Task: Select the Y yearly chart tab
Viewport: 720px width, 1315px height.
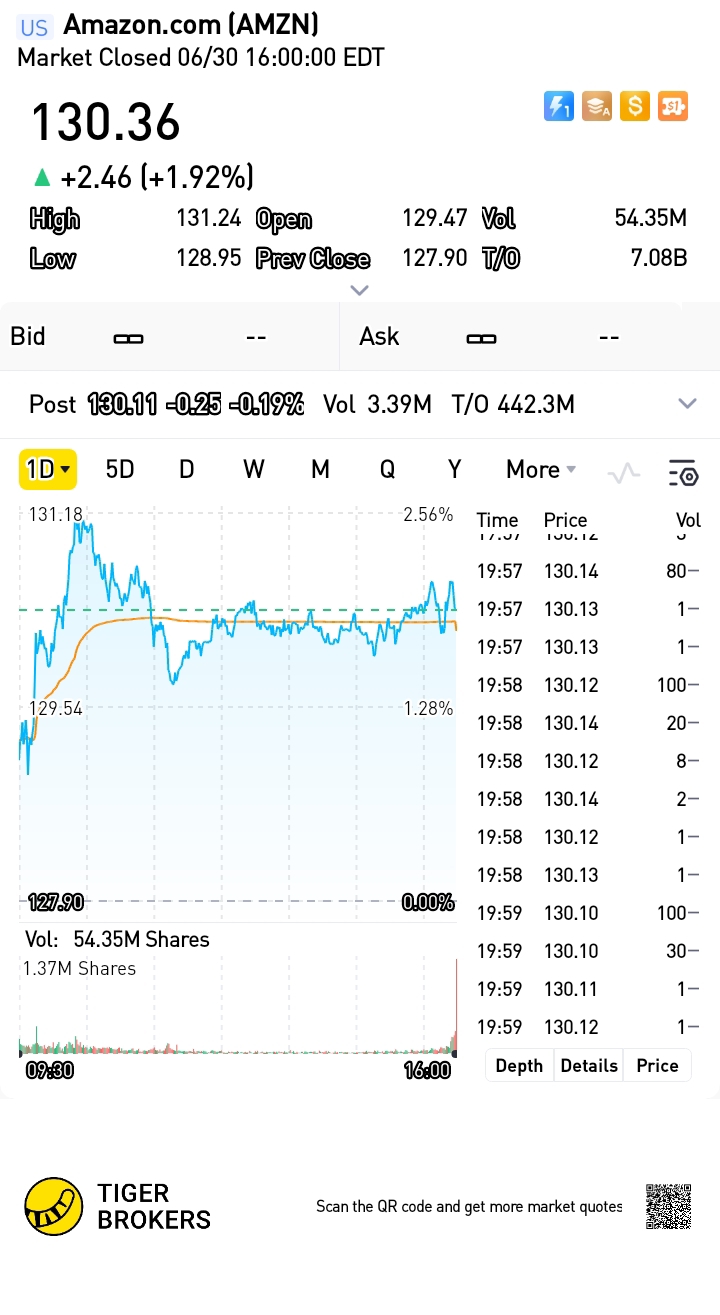Action: 454,470
